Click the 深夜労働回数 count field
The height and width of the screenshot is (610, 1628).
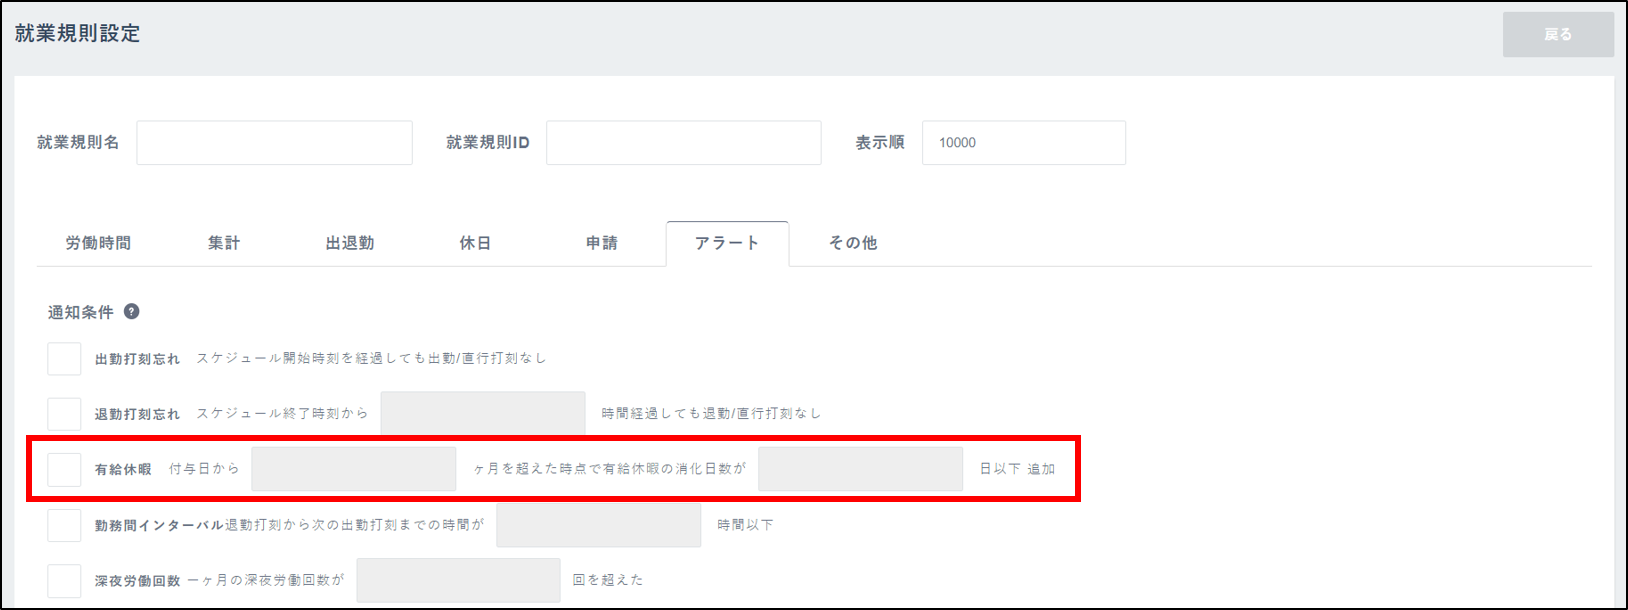point(458,580)
